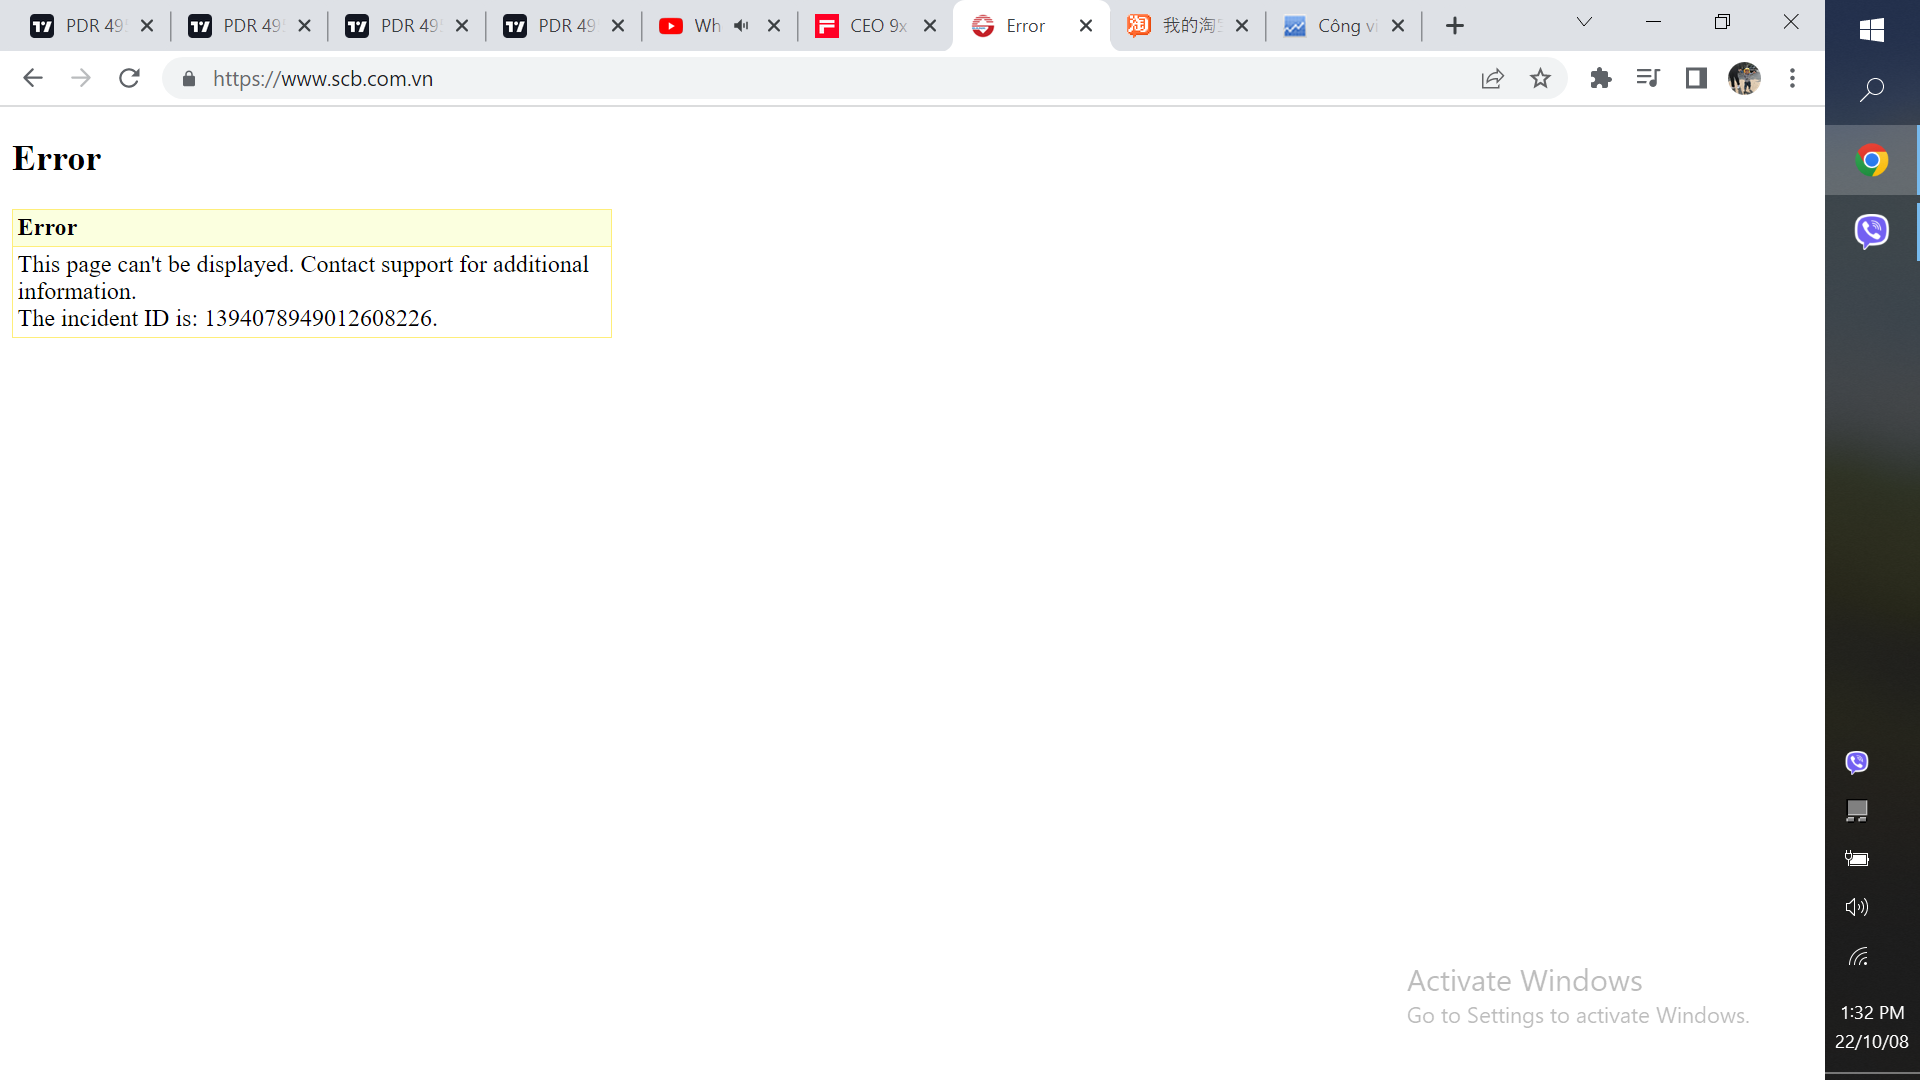Image resolution: width=1920 pixels, height=1080 pixels.
Task: Click the address bar URL
Action: click(x=322, y=78)
